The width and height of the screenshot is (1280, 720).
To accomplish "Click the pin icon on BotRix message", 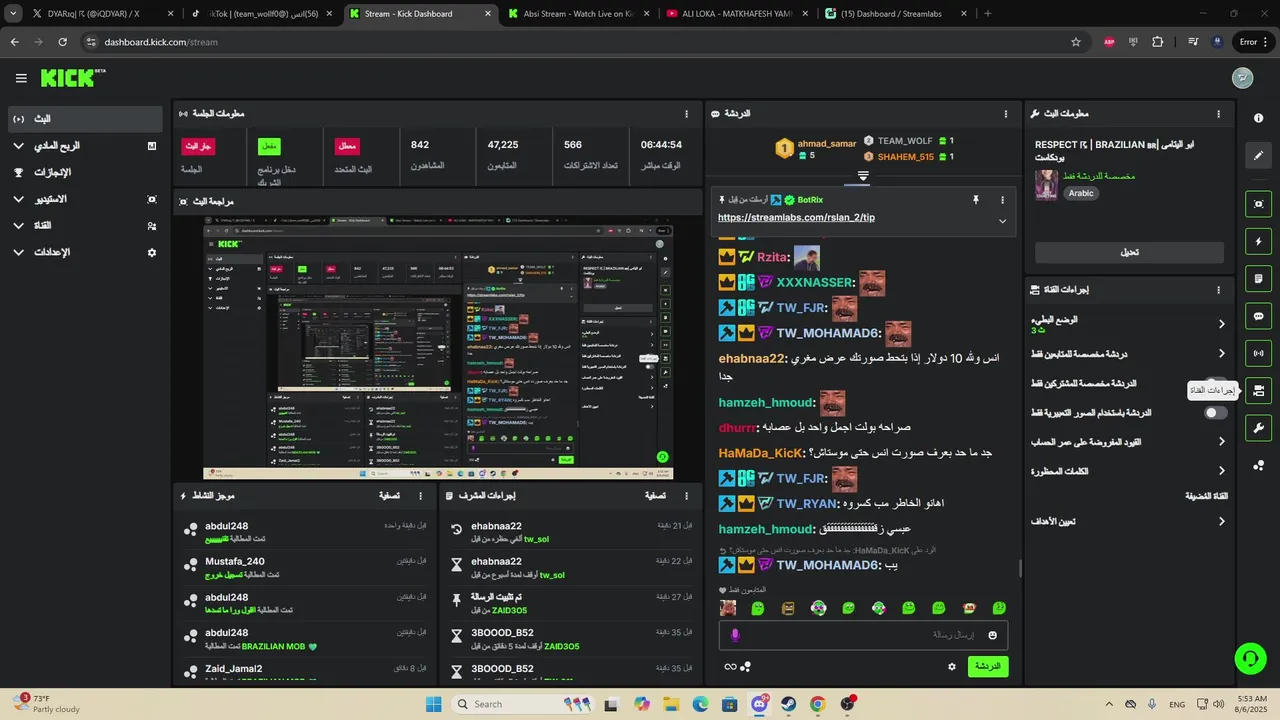I will point(976,200).
